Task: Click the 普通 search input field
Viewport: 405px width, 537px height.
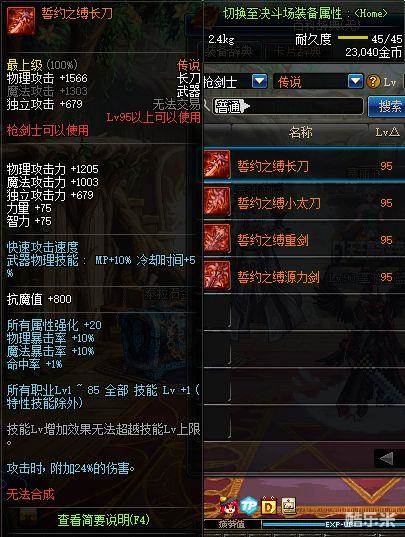Action: point(288,107)
